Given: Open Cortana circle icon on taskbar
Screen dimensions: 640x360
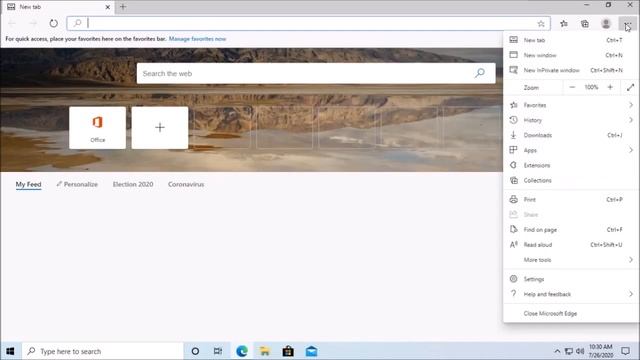Looking at the screenshot, I should 195,351.
